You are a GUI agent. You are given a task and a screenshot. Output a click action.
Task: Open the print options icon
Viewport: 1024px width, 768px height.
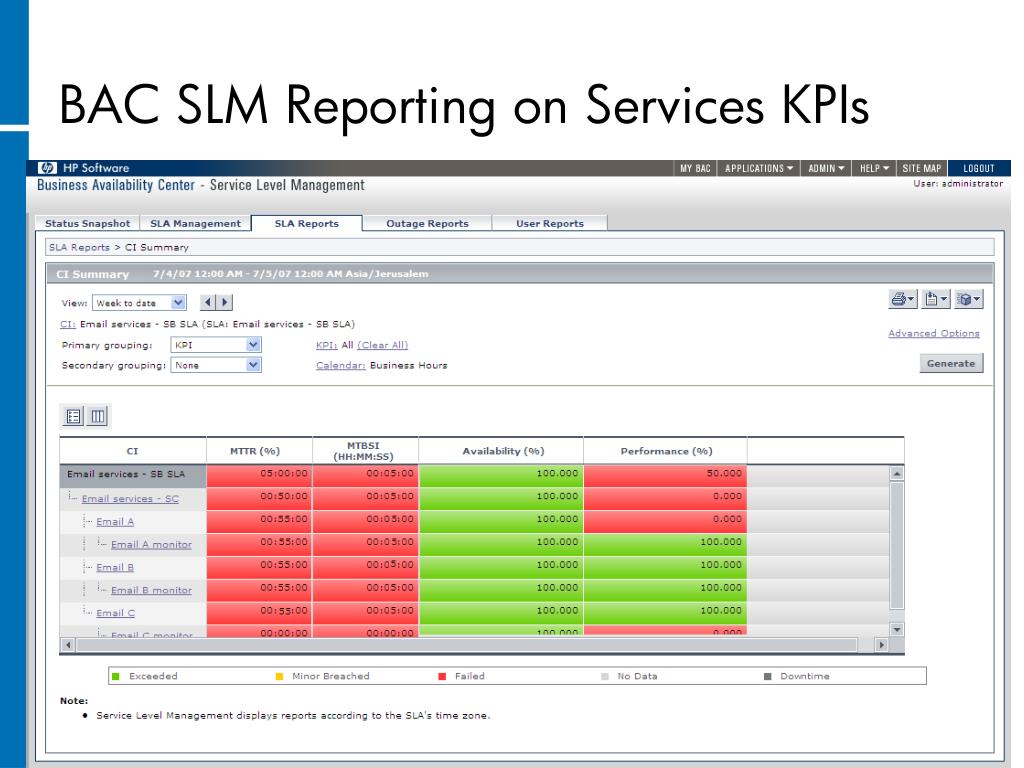[x=903, y=299]
